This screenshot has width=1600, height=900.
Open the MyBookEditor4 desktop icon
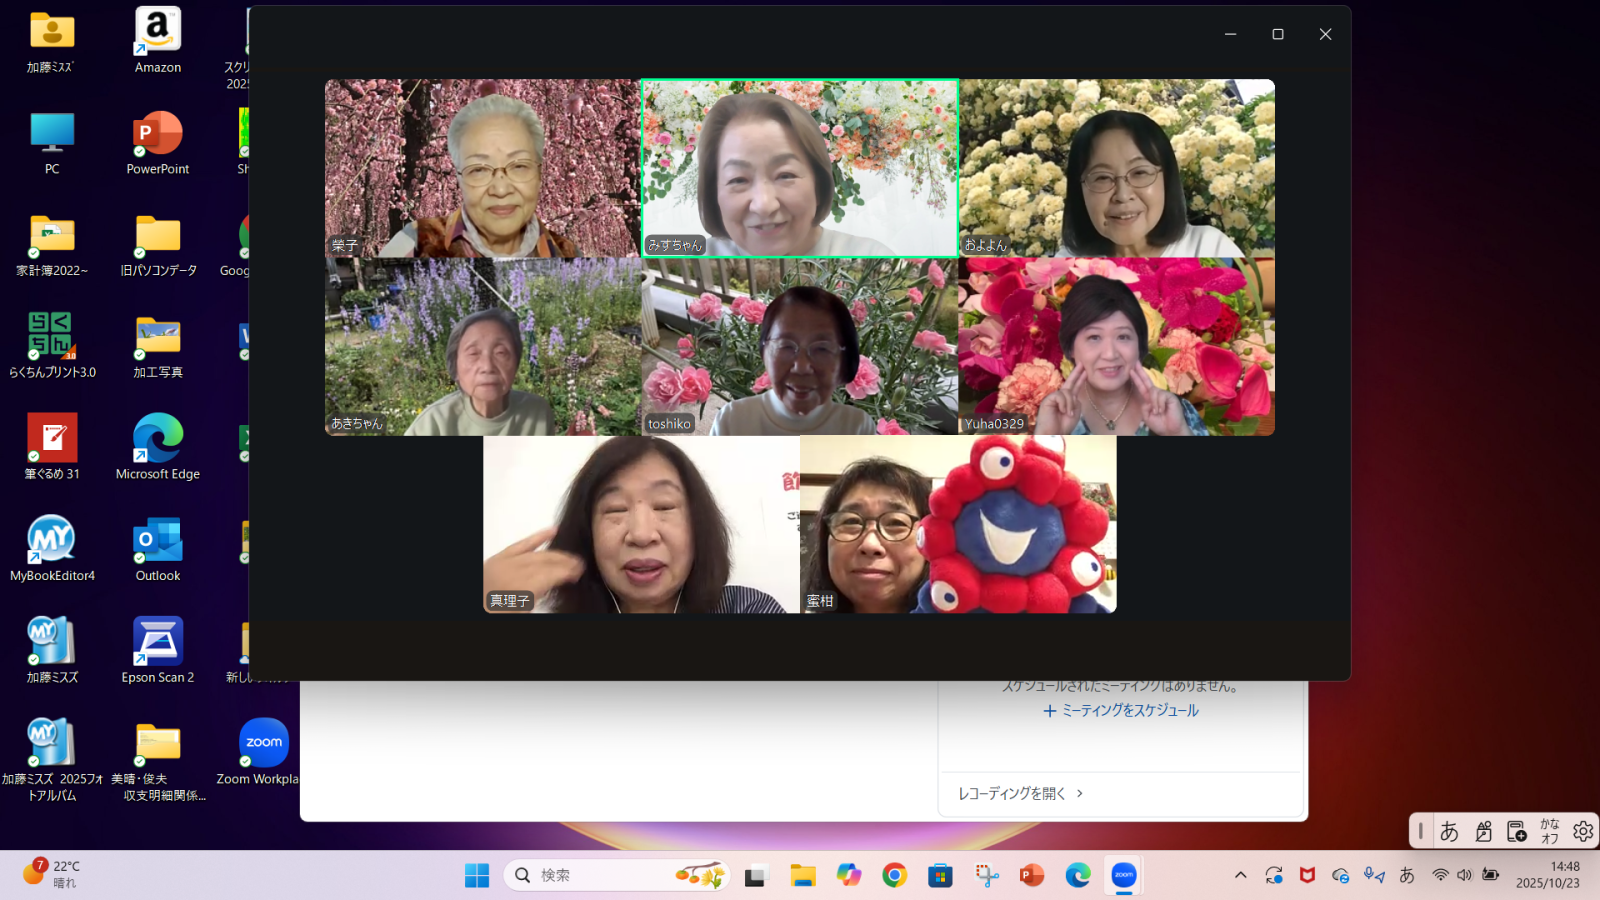(x=52, y=548)
